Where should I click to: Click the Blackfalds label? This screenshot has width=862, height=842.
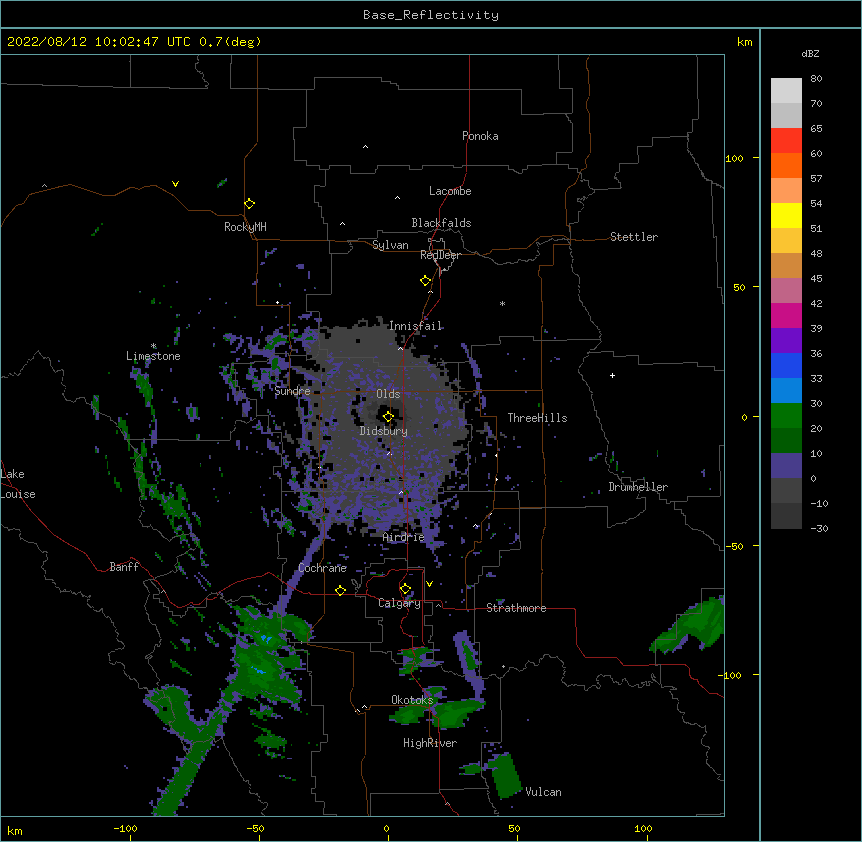coord(441,223)
